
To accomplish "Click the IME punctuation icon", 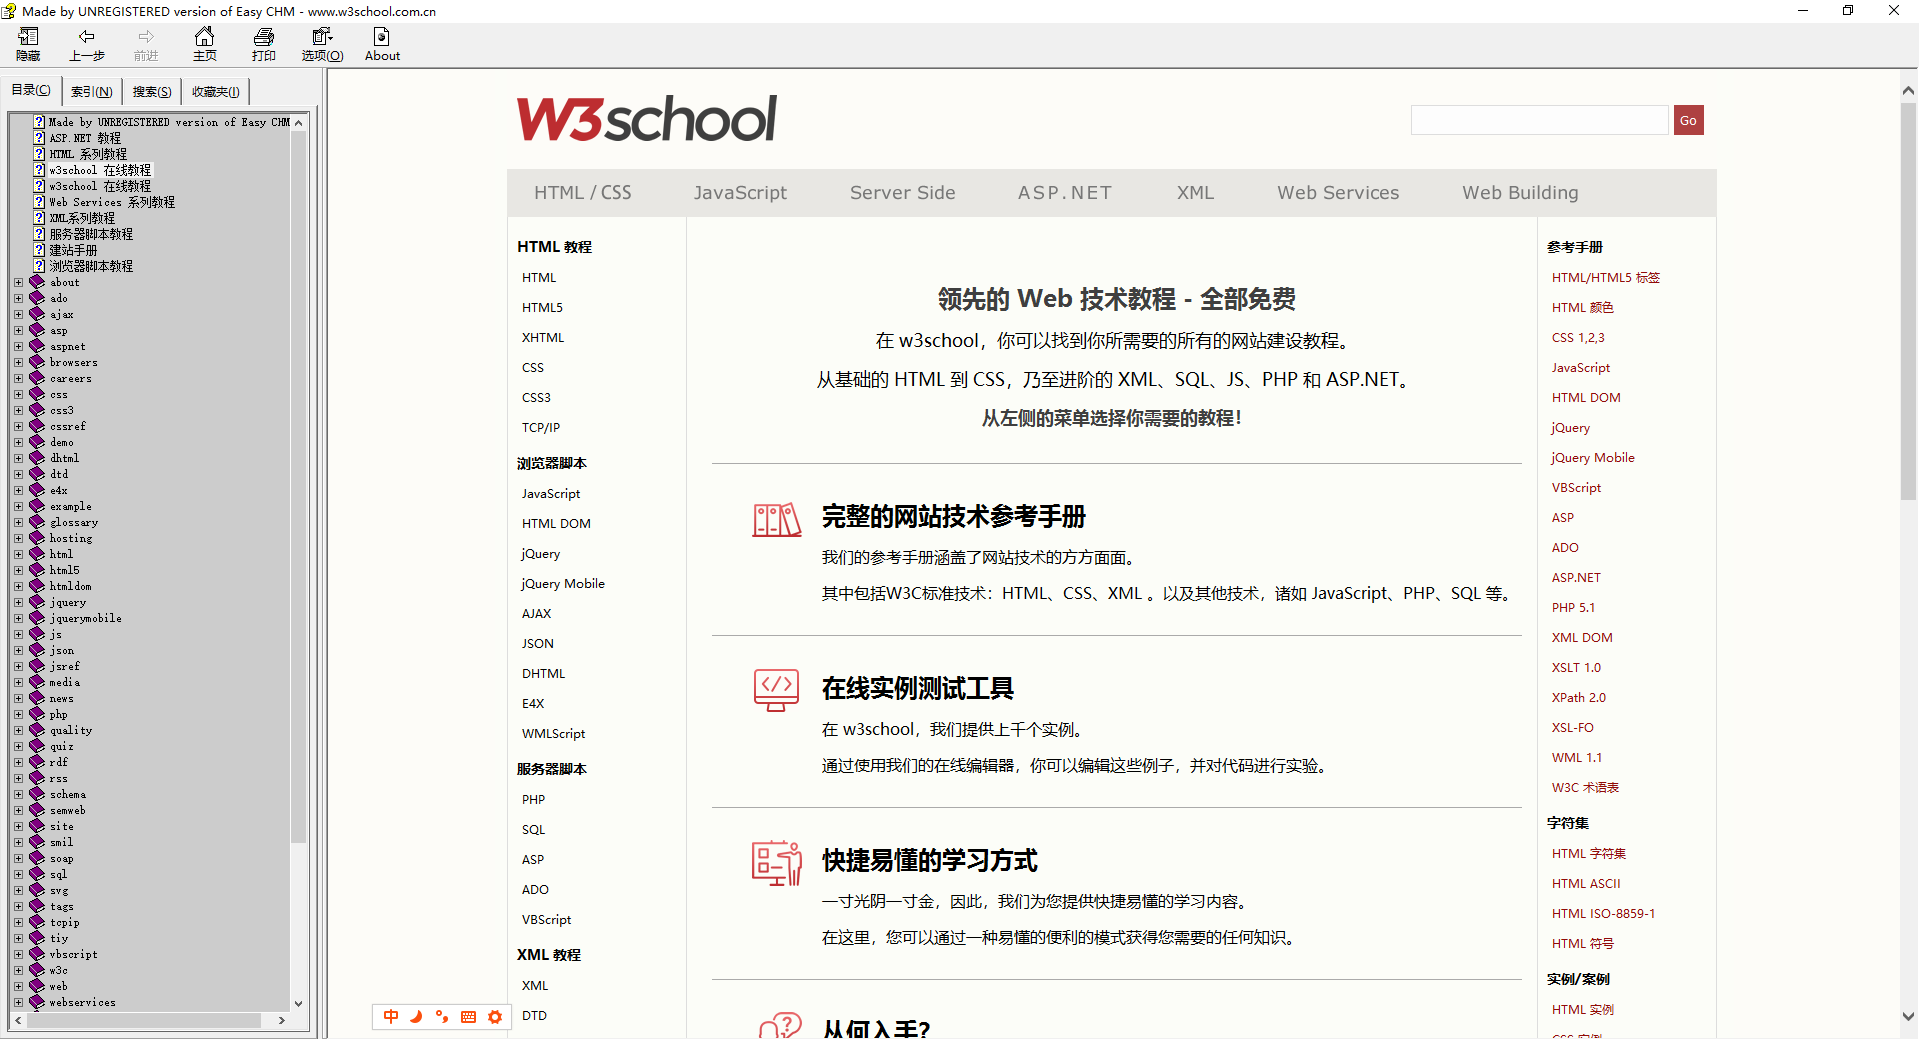I will (442, 1016).
